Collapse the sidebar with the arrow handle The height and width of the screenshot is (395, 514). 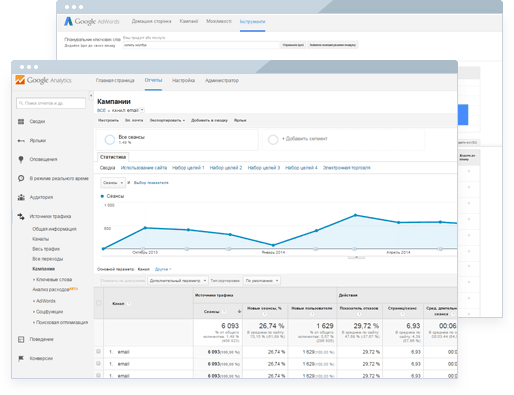(91, 96)
